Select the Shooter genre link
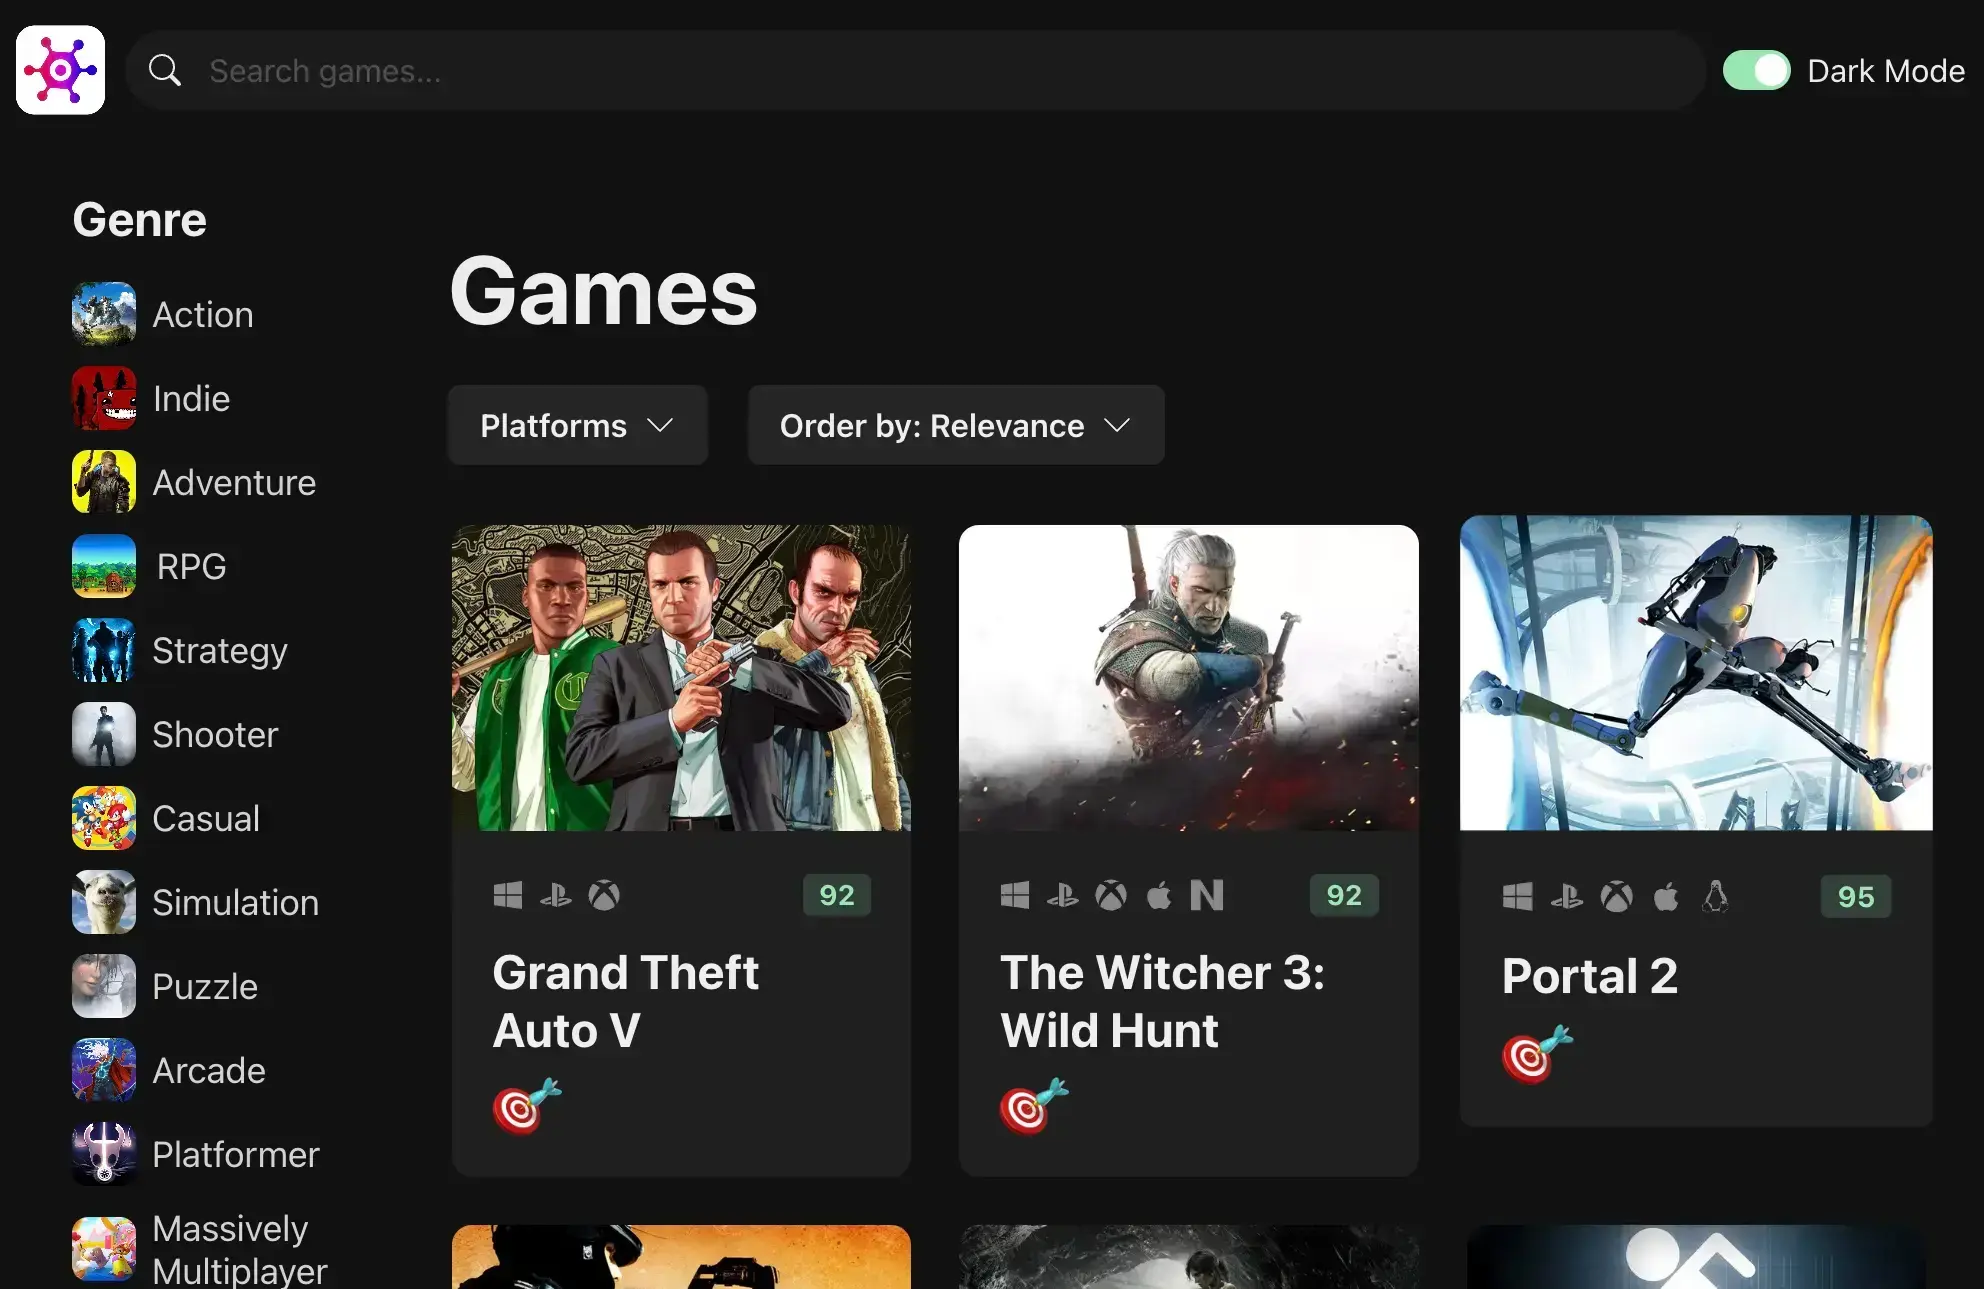The width and height of the screenshot is (1984, 1289). 215,735
